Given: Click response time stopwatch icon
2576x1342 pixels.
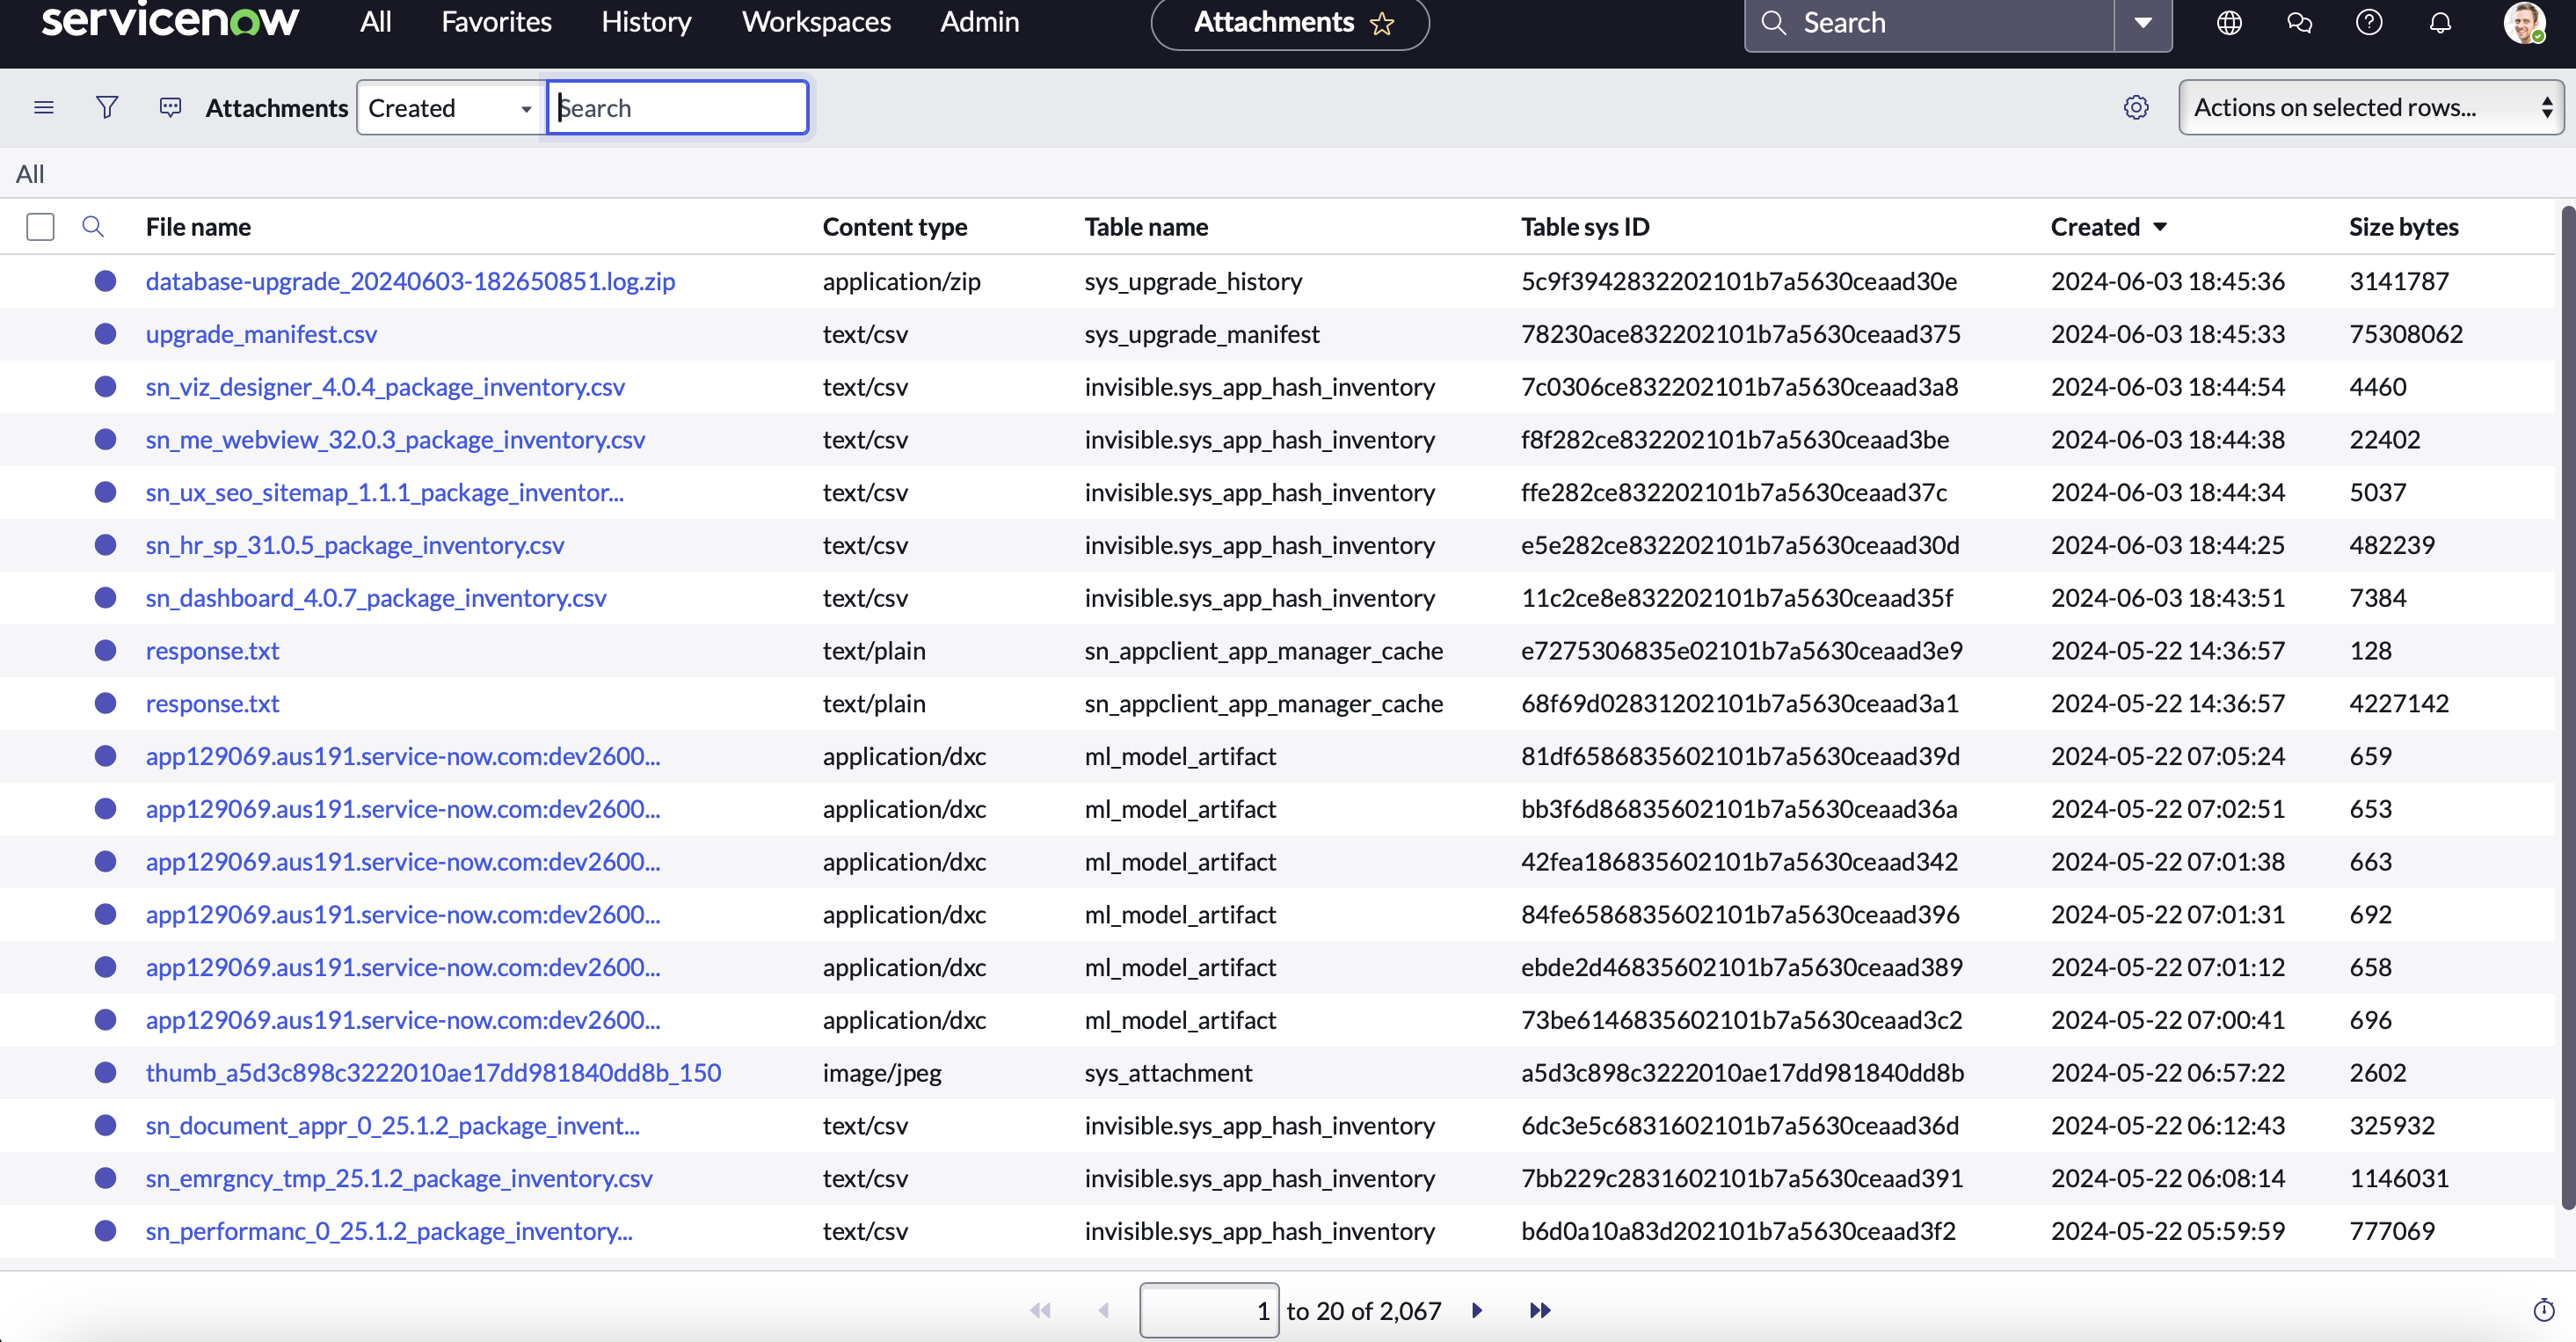Looking at the screenshot, I should click(2544, 1310).
